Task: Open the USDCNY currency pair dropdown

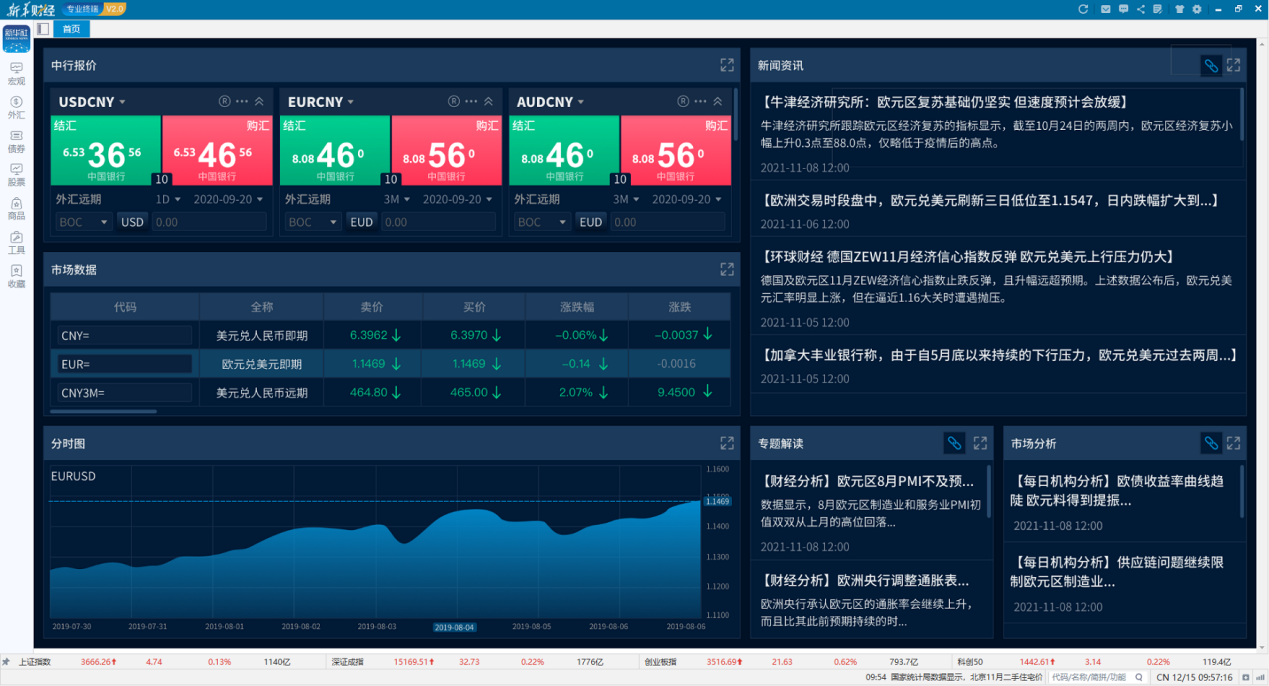Action: [122, 102]
